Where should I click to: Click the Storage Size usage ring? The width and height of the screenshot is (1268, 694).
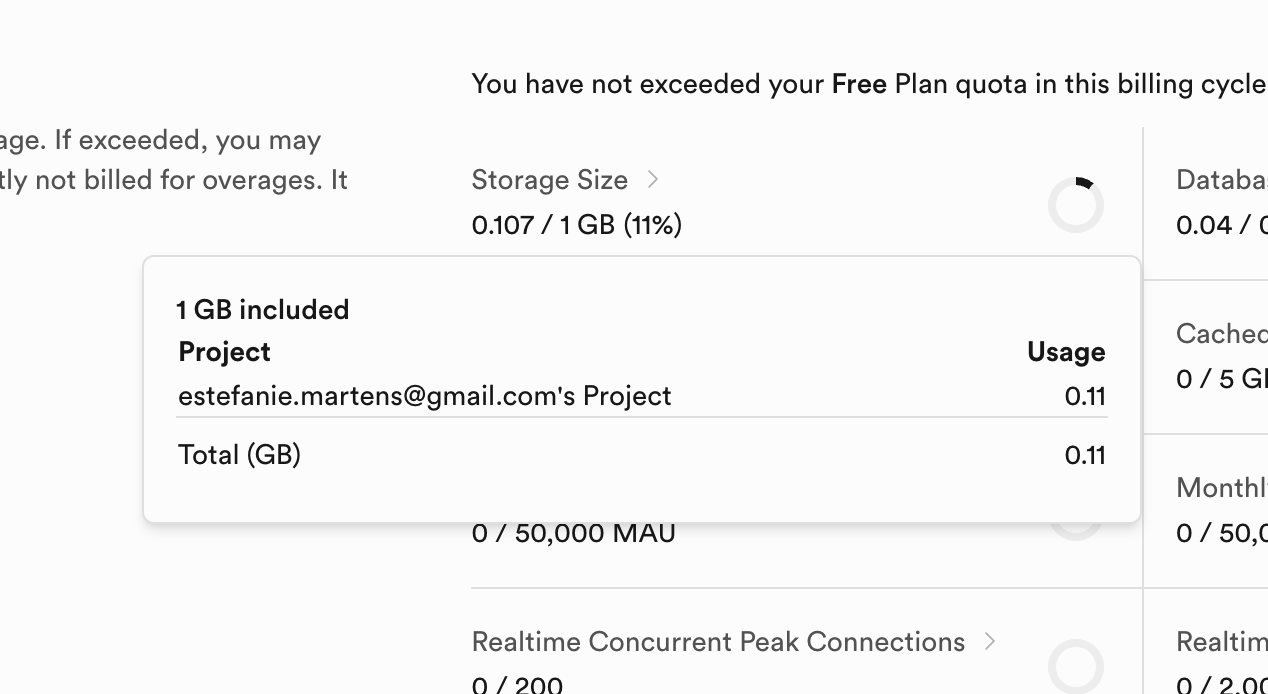[x=1075, y=205]
